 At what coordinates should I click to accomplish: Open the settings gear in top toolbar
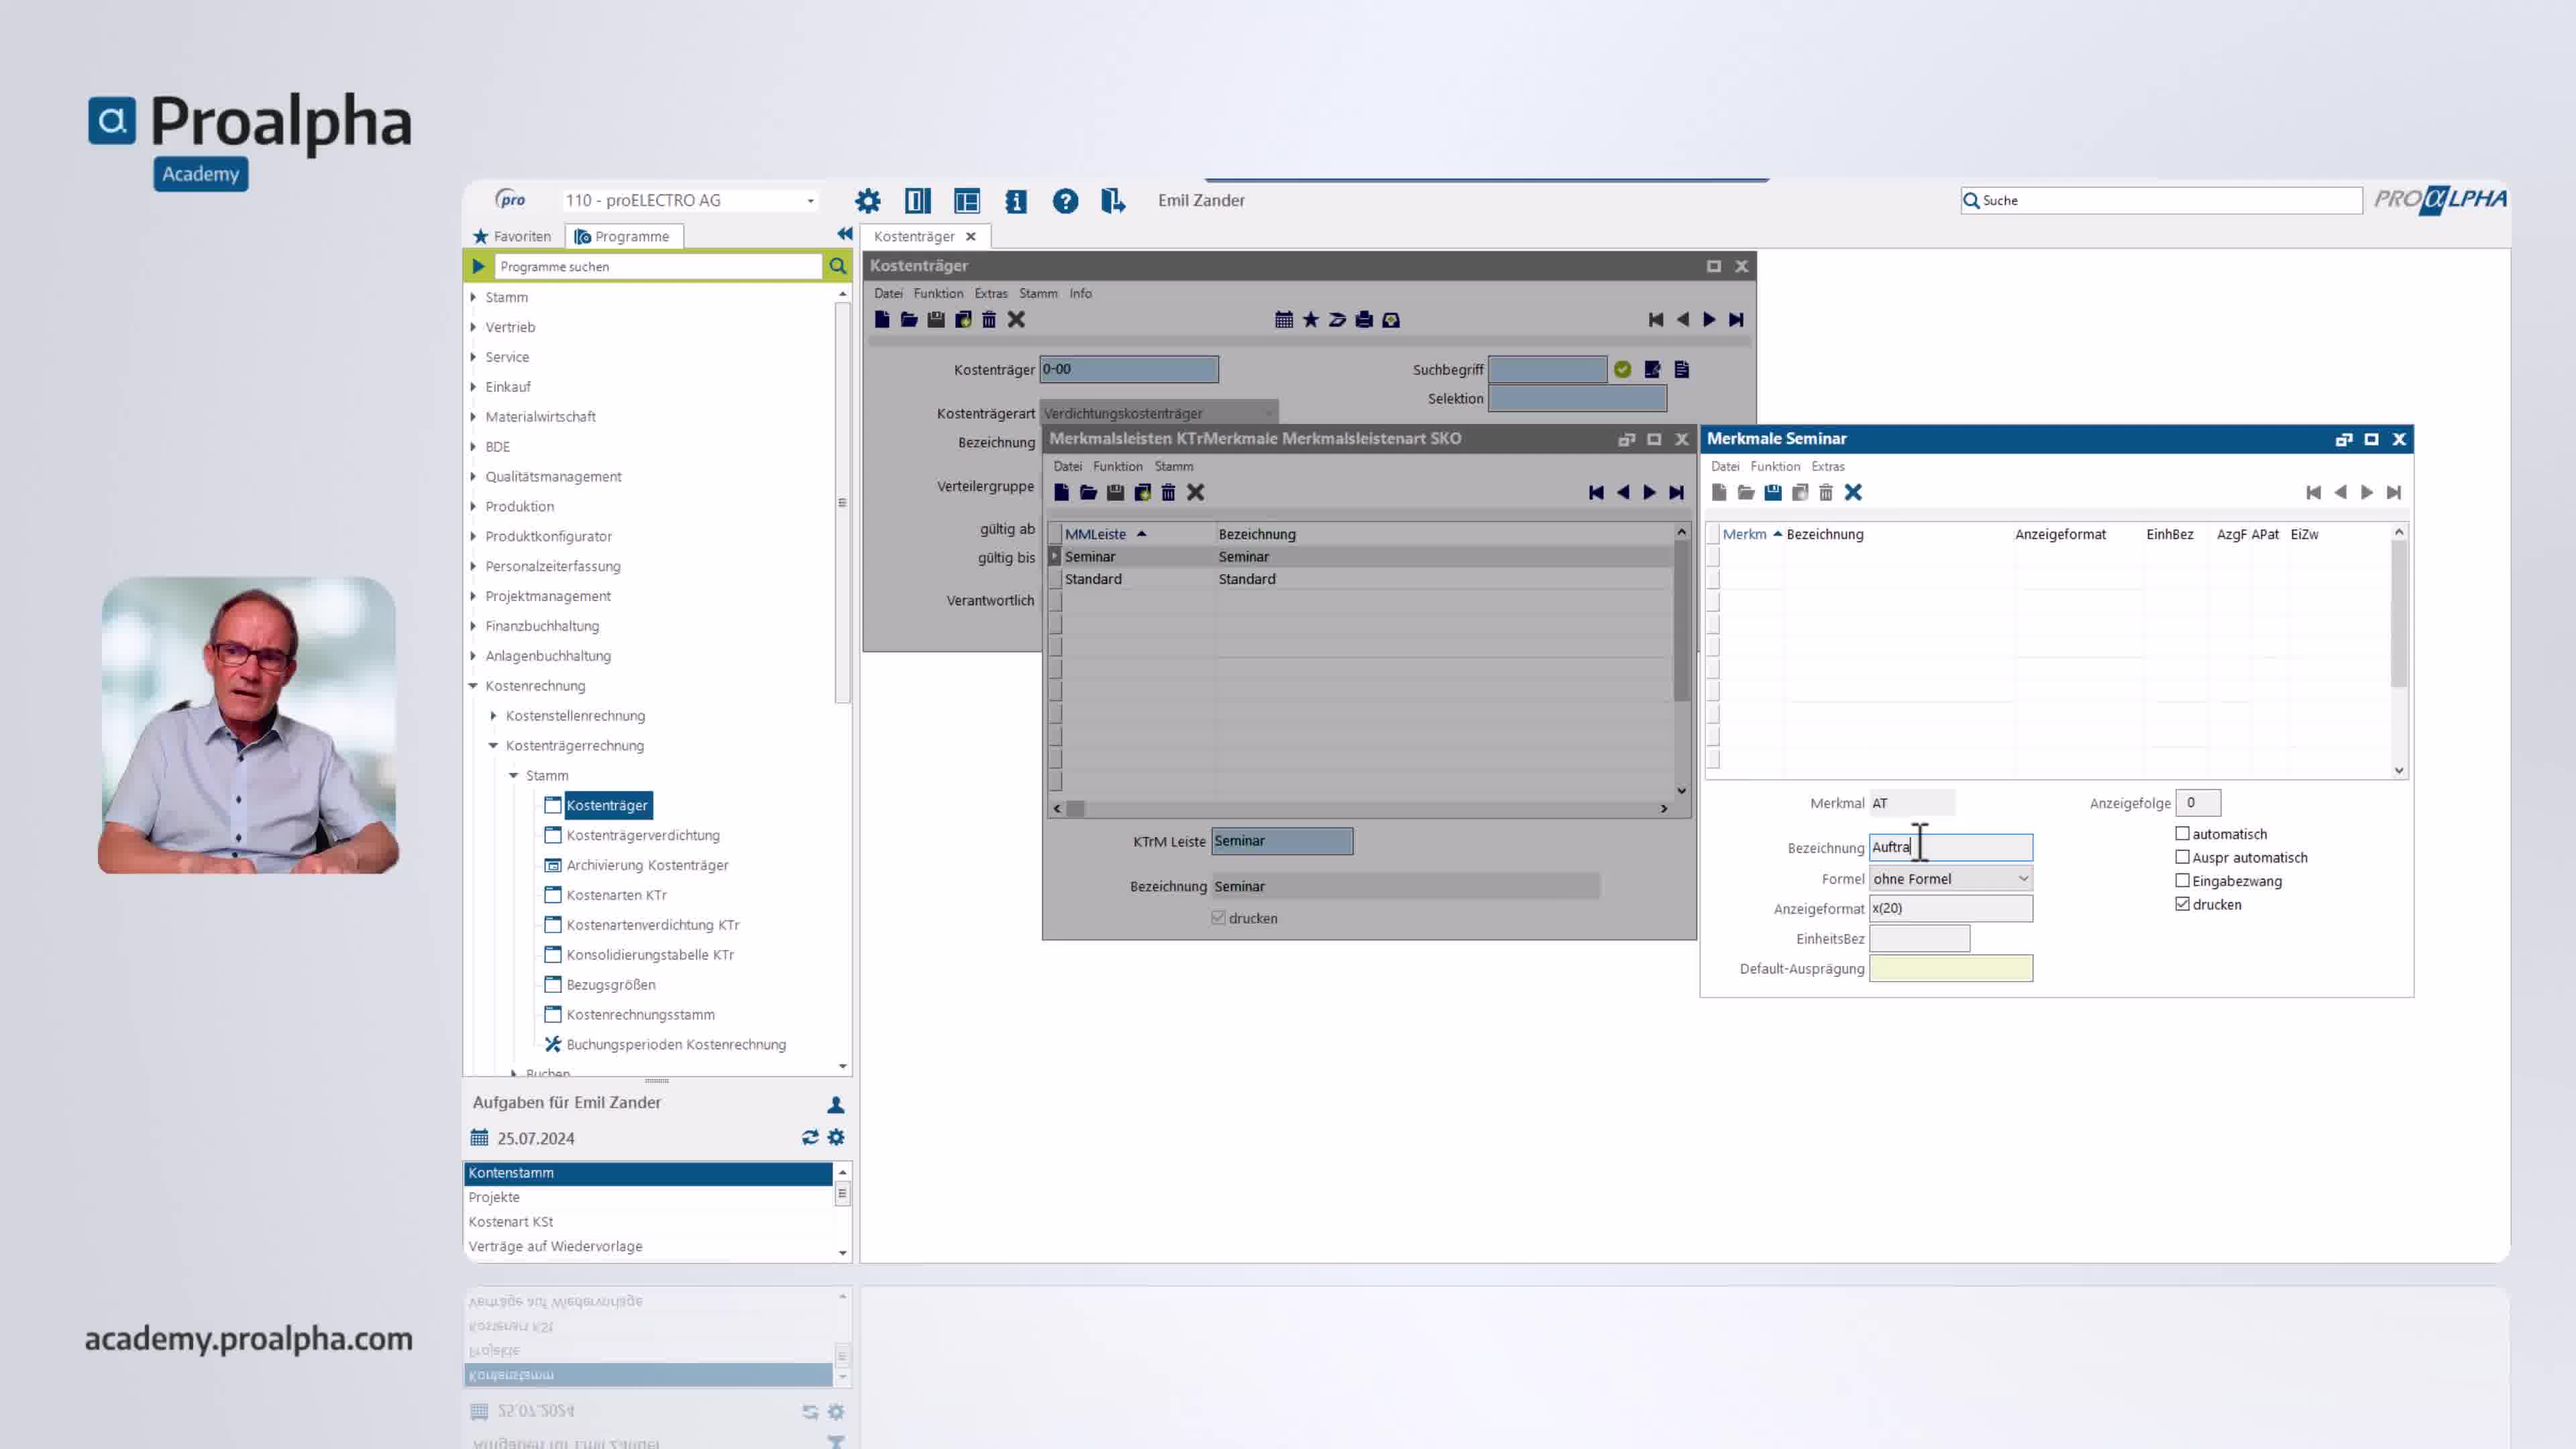(x=867, y=201)
